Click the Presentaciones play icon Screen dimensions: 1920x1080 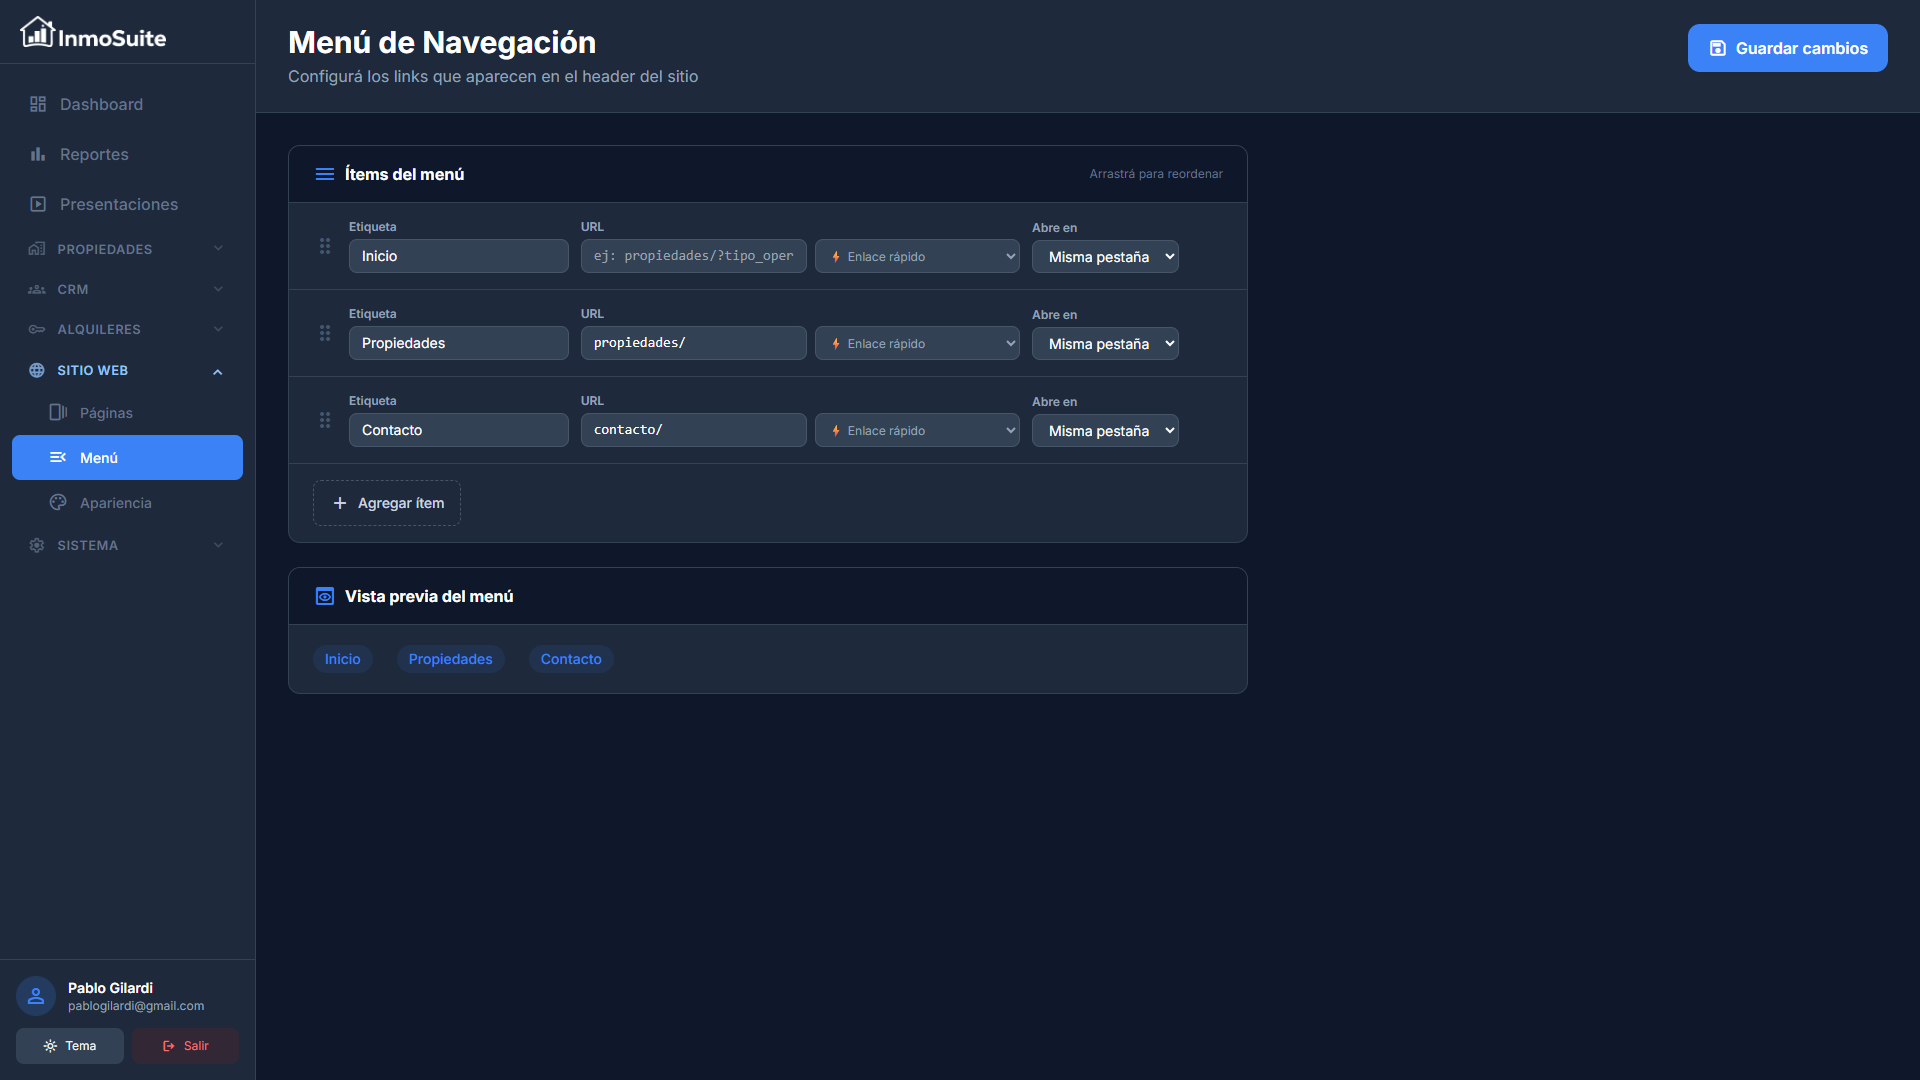pyautogui.click(x=38, y=204)
